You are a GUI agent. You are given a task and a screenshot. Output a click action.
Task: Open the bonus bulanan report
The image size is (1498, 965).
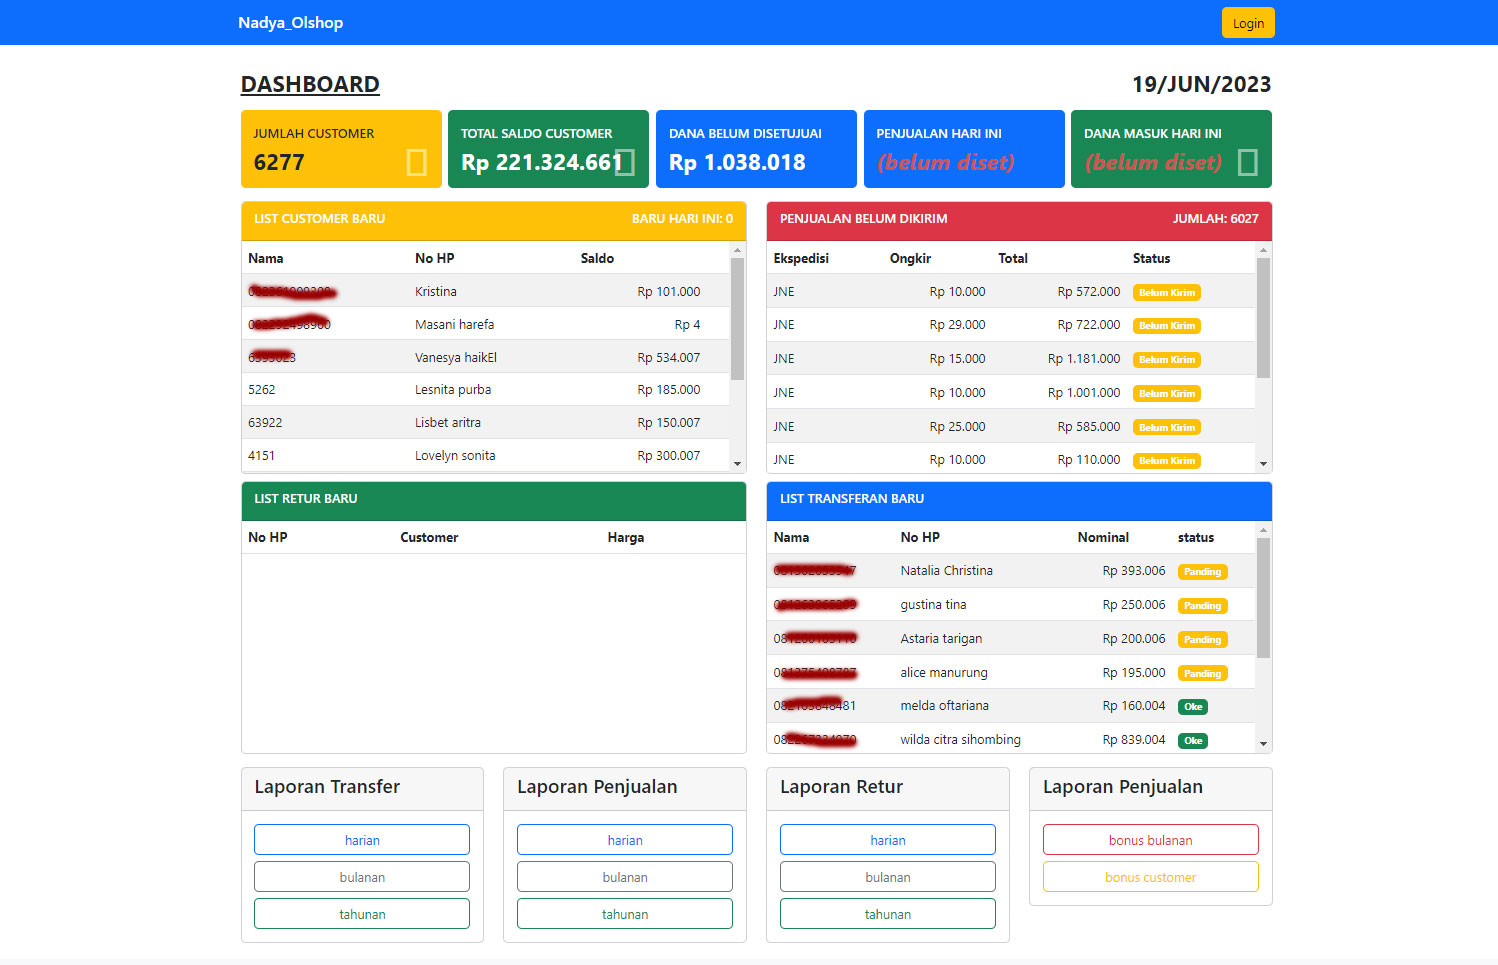point(1150,840)
